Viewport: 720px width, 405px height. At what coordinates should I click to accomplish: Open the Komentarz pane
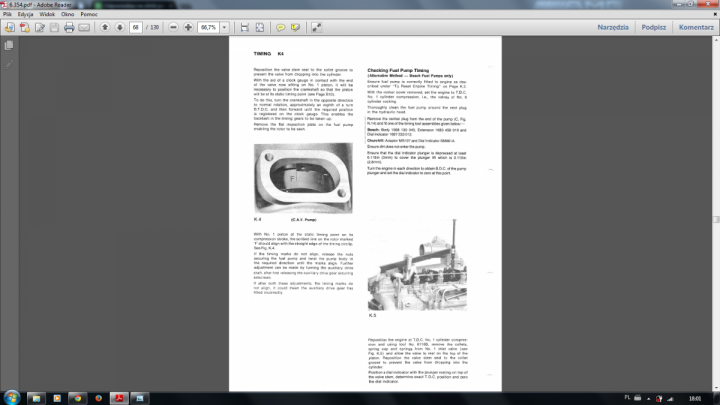click(695, 27)
